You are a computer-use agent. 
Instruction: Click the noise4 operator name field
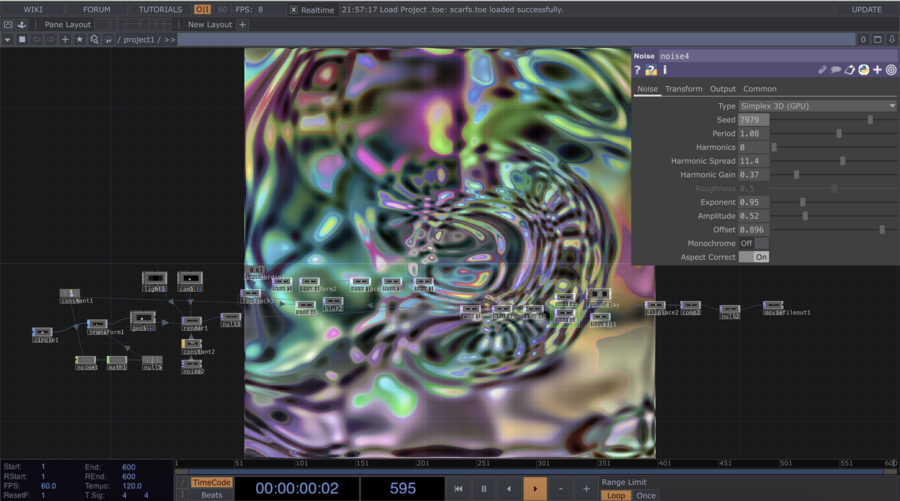[777, 56]
